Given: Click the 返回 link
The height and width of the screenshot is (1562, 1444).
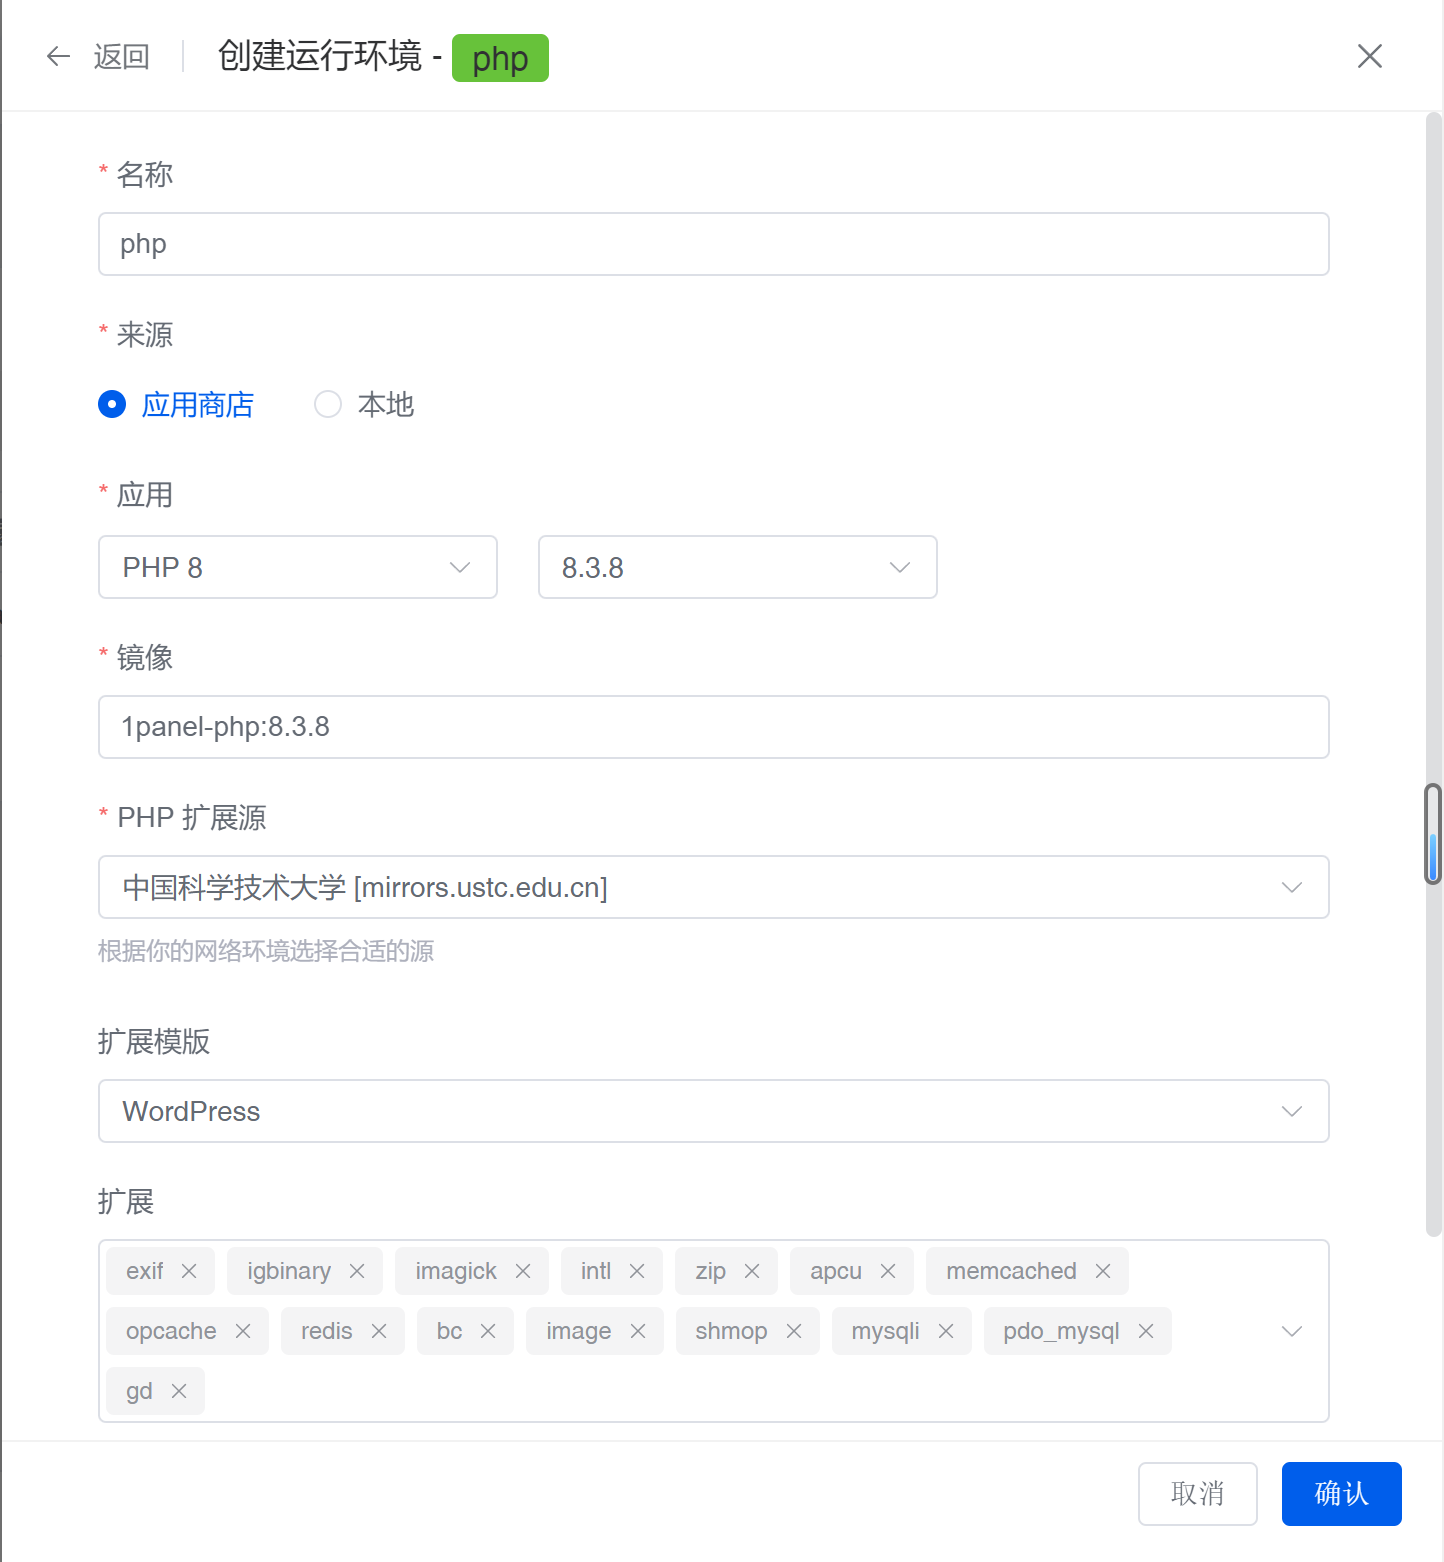Looking at the screenshot, I should click(121, 57).
